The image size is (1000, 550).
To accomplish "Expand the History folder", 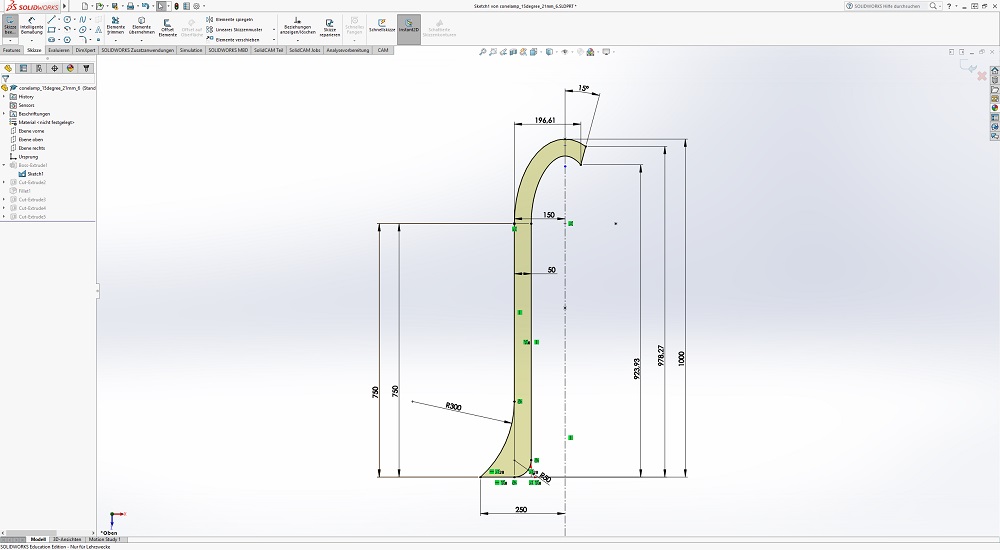I will pyautogui.click(x=4, y=96).
